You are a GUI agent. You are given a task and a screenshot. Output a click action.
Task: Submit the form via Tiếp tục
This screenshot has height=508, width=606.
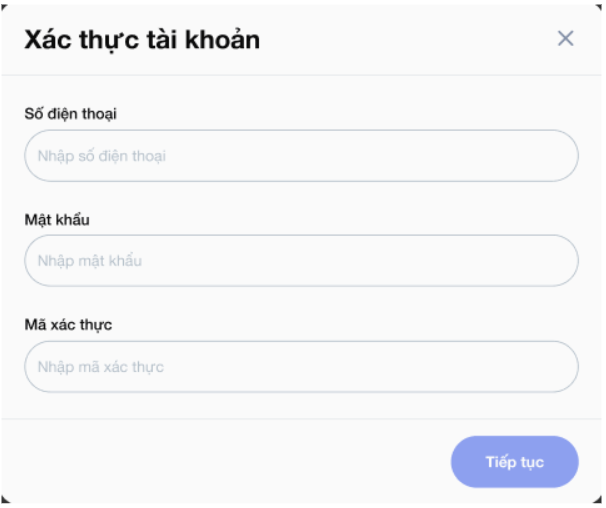coord(515,462)
